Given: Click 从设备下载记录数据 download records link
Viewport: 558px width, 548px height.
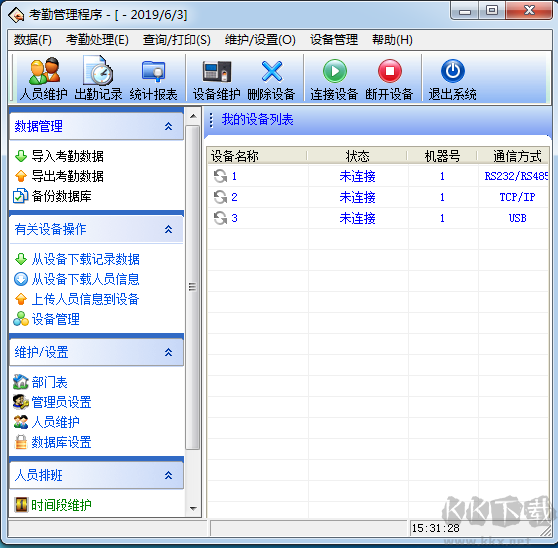Looking at the screenshot, I should [x=85, y=259].
